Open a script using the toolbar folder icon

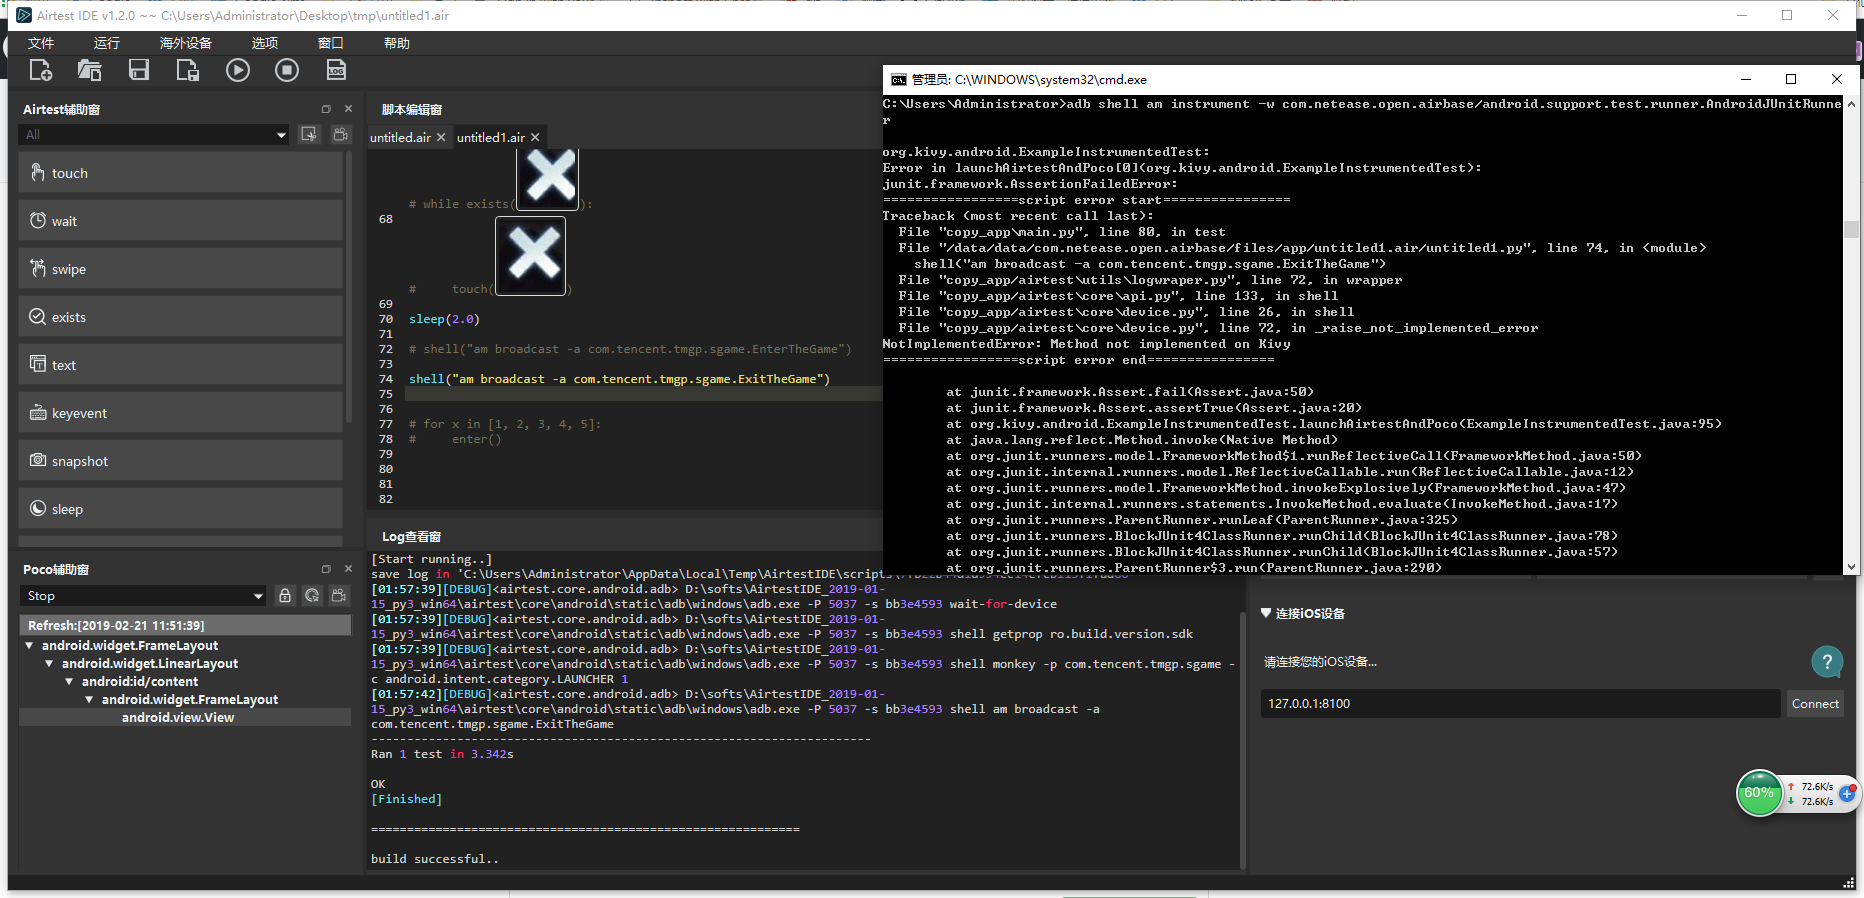[89, 70]
